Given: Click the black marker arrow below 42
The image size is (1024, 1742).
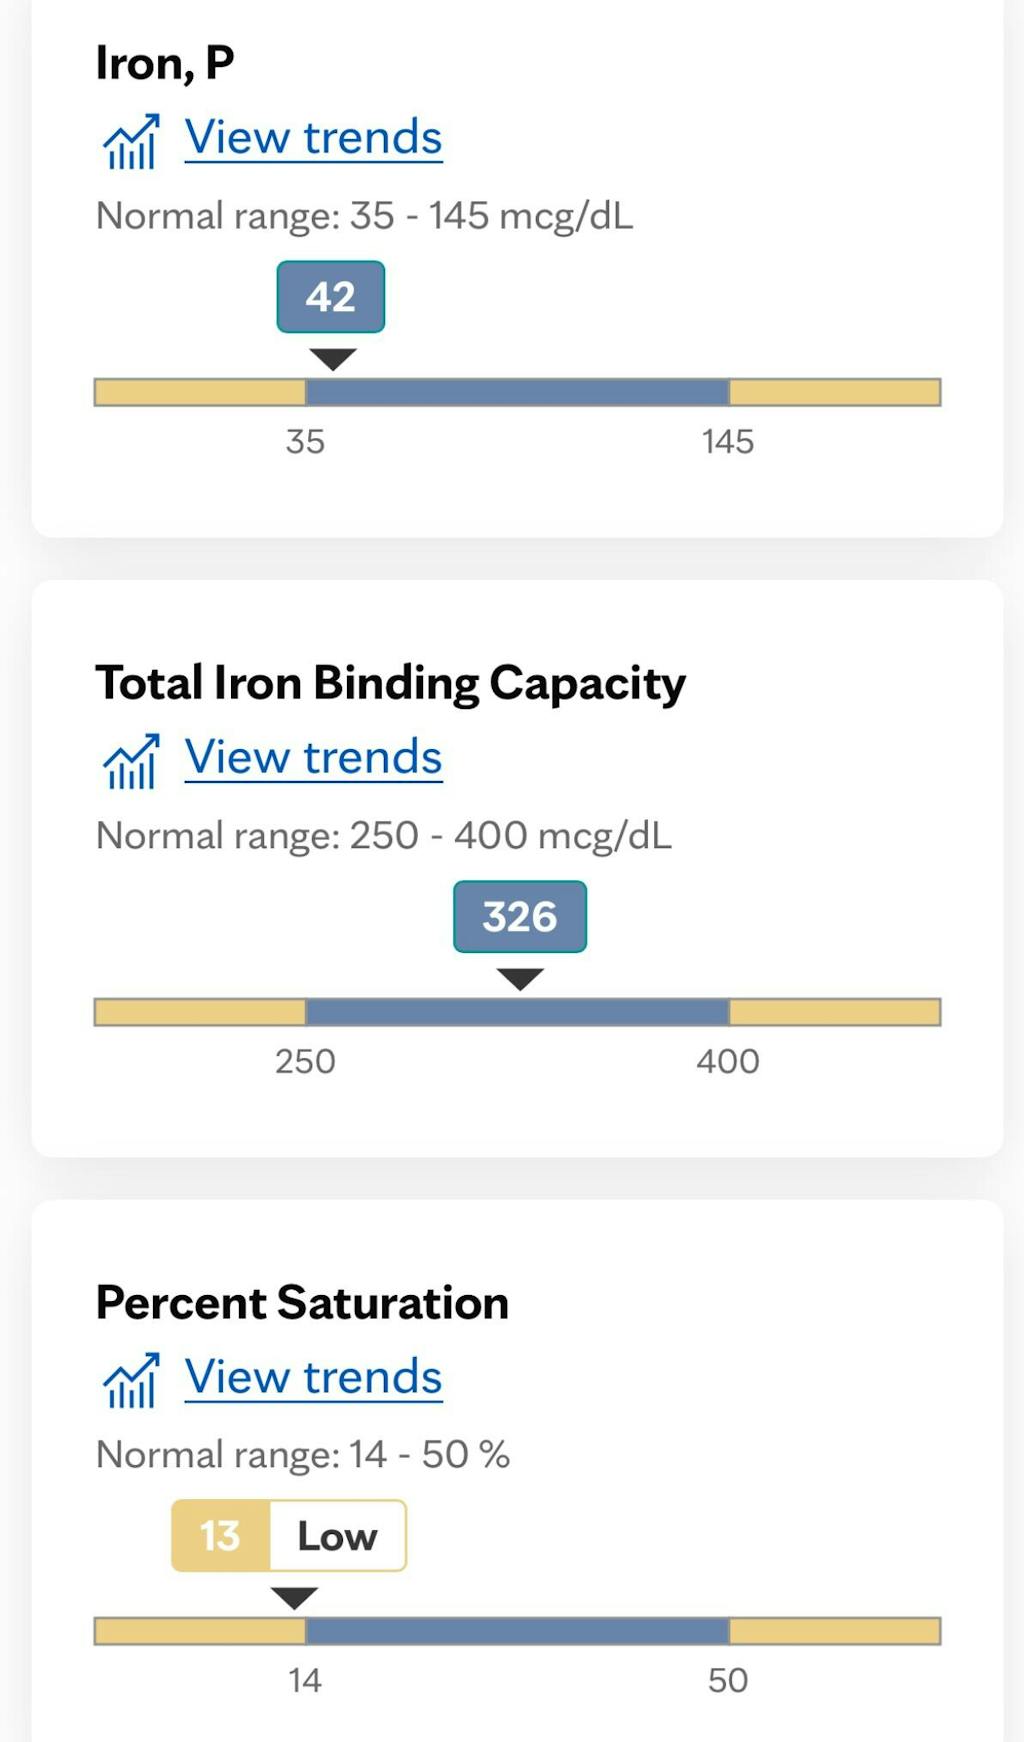Looking at the screenshot, I should click(333, 359).
